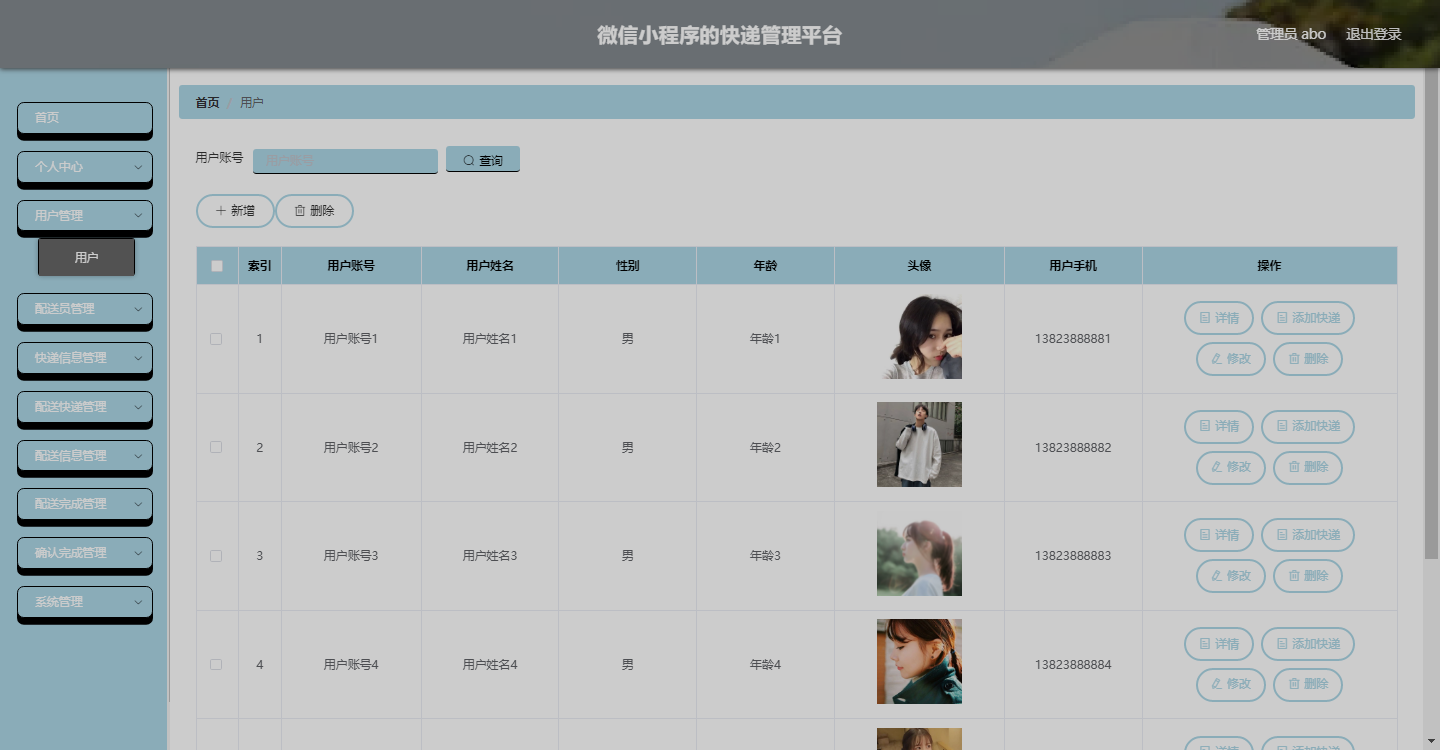Click the 用户手机 column header
1440x750 pixels.
[1073, 266]
